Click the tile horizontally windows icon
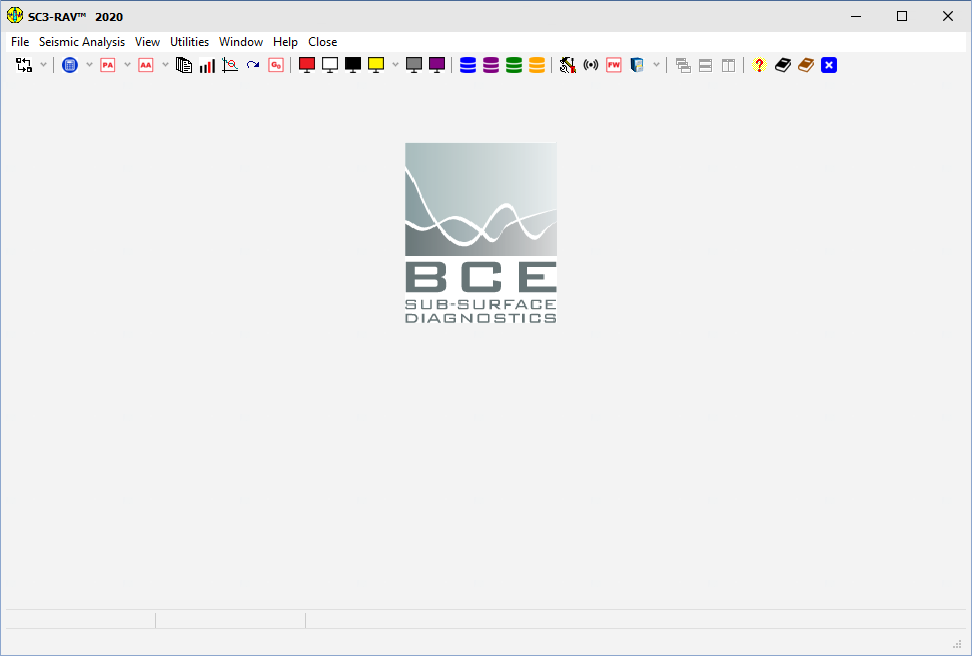This screenshot has height=656, width=972. (705, 65)
